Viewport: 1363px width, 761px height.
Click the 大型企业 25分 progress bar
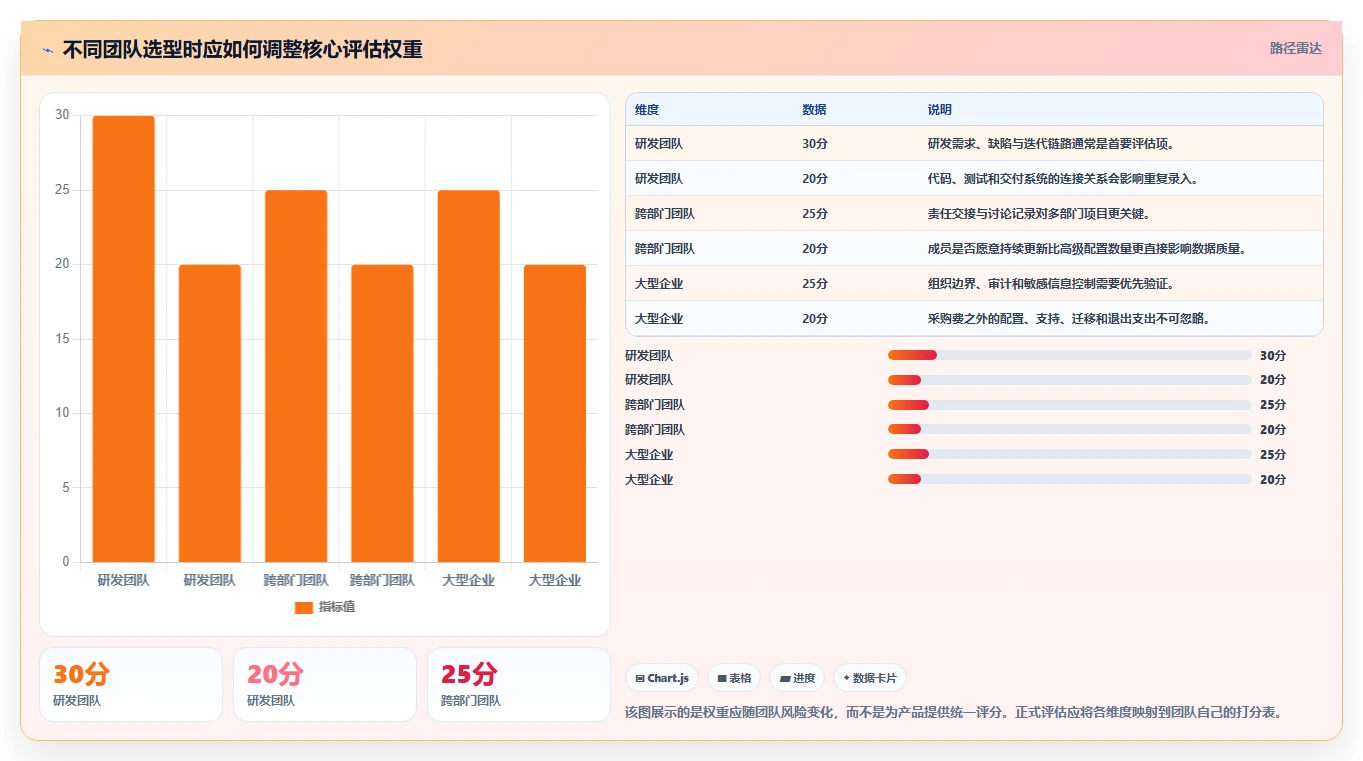[x=1069, y=454]
